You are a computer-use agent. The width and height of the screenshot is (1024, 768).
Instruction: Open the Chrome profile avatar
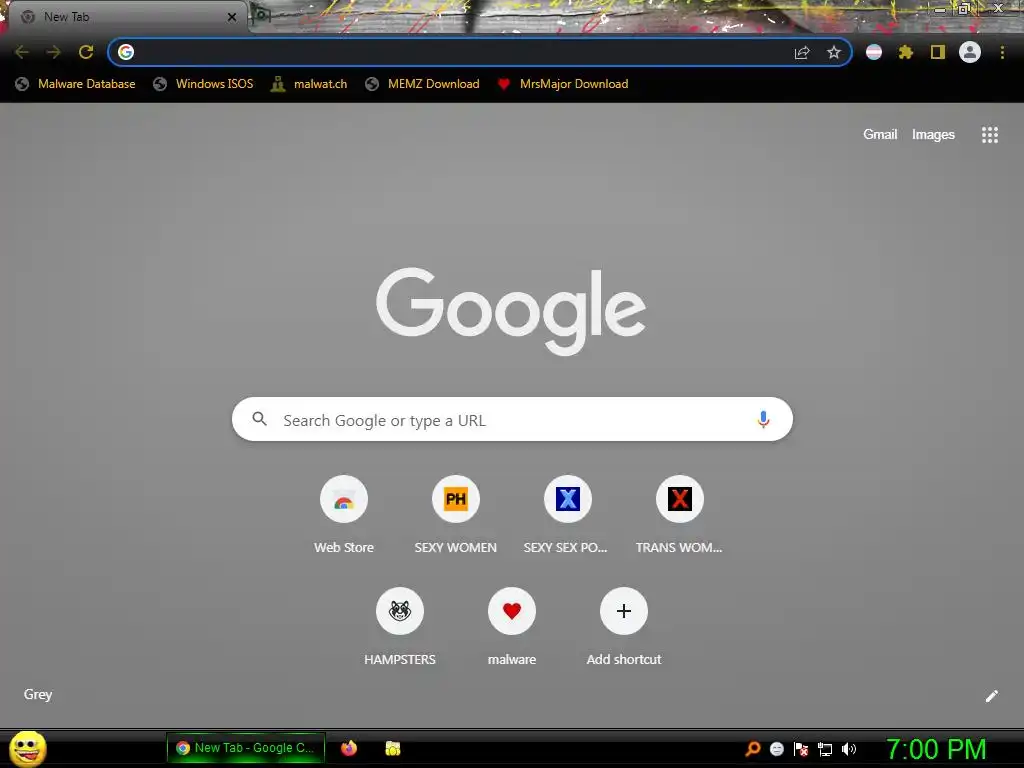click(x=970, y=52)
